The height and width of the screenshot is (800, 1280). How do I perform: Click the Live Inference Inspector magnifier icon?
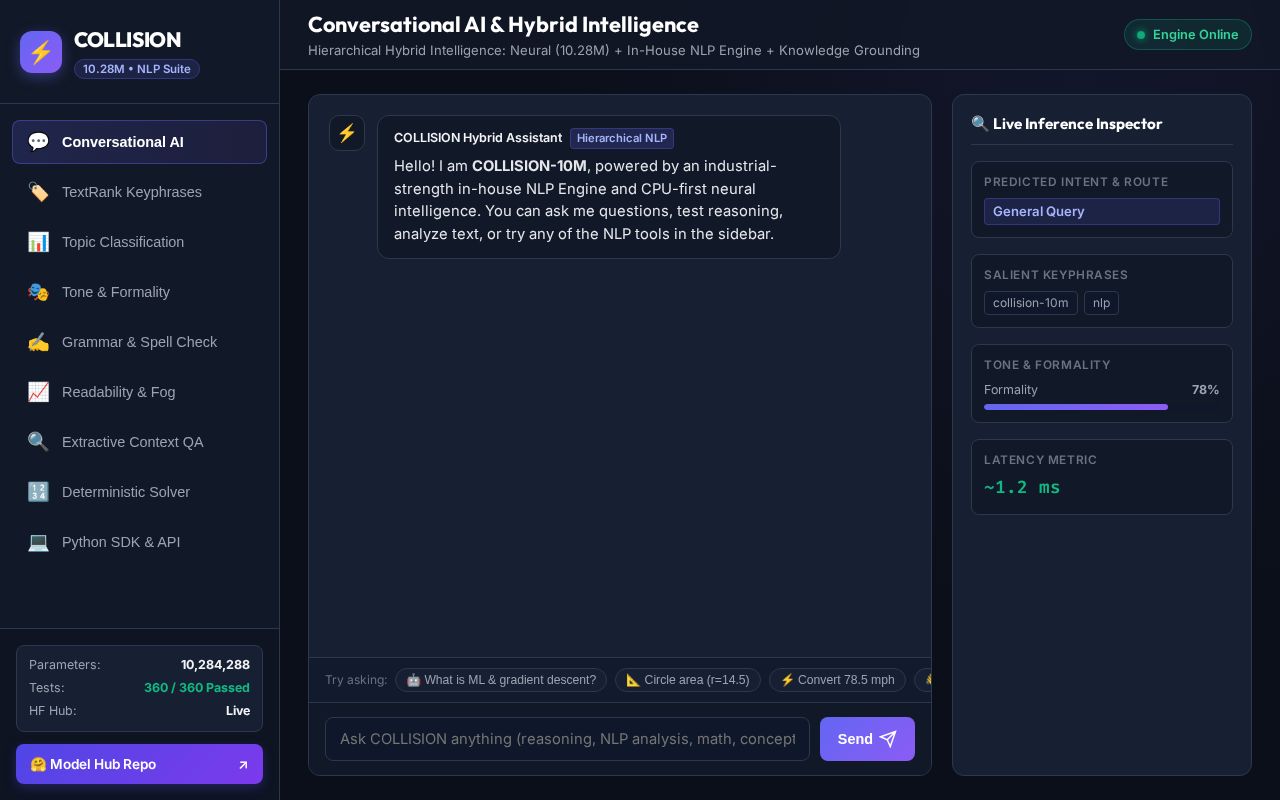pyautogui.click(x=980, y=124)
